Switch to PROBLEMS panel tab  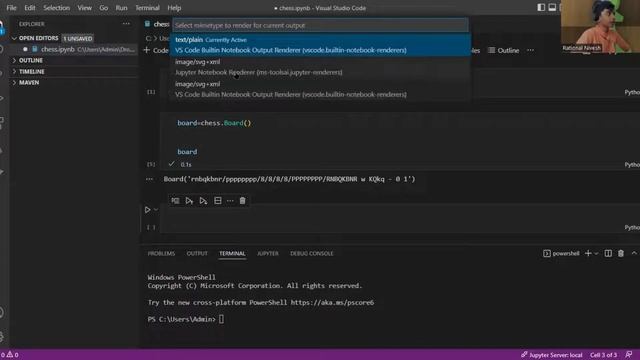pyautogui.click(x=161, y=253)
